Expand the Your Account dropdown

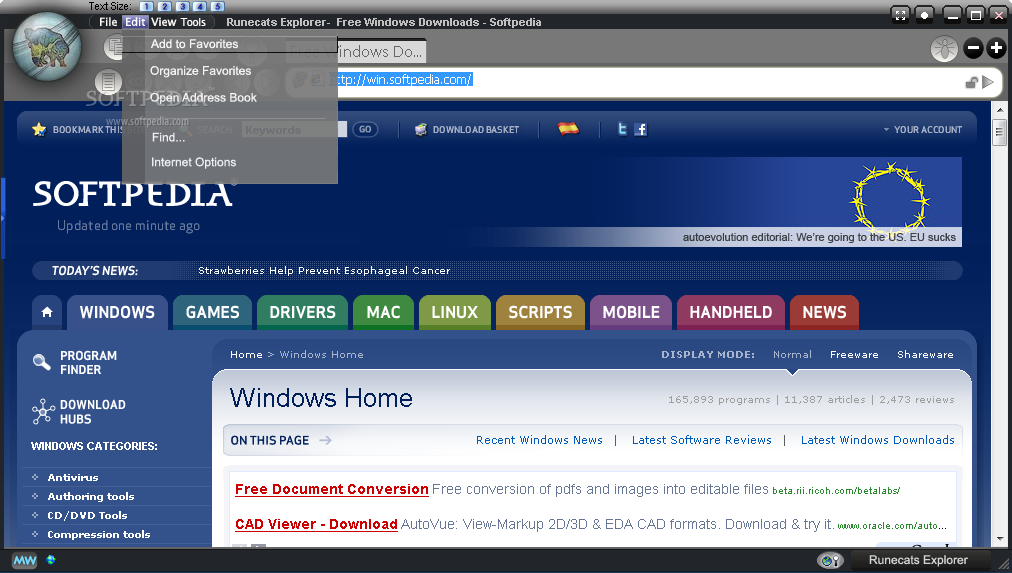tap(923, 130)
